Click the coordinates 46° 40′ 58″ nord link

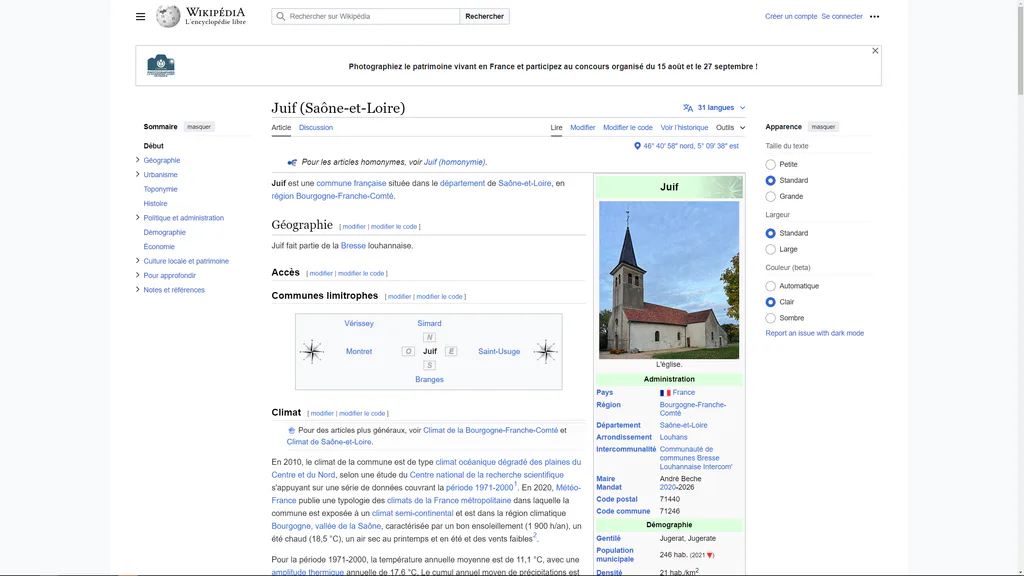(x=690, y=146)
